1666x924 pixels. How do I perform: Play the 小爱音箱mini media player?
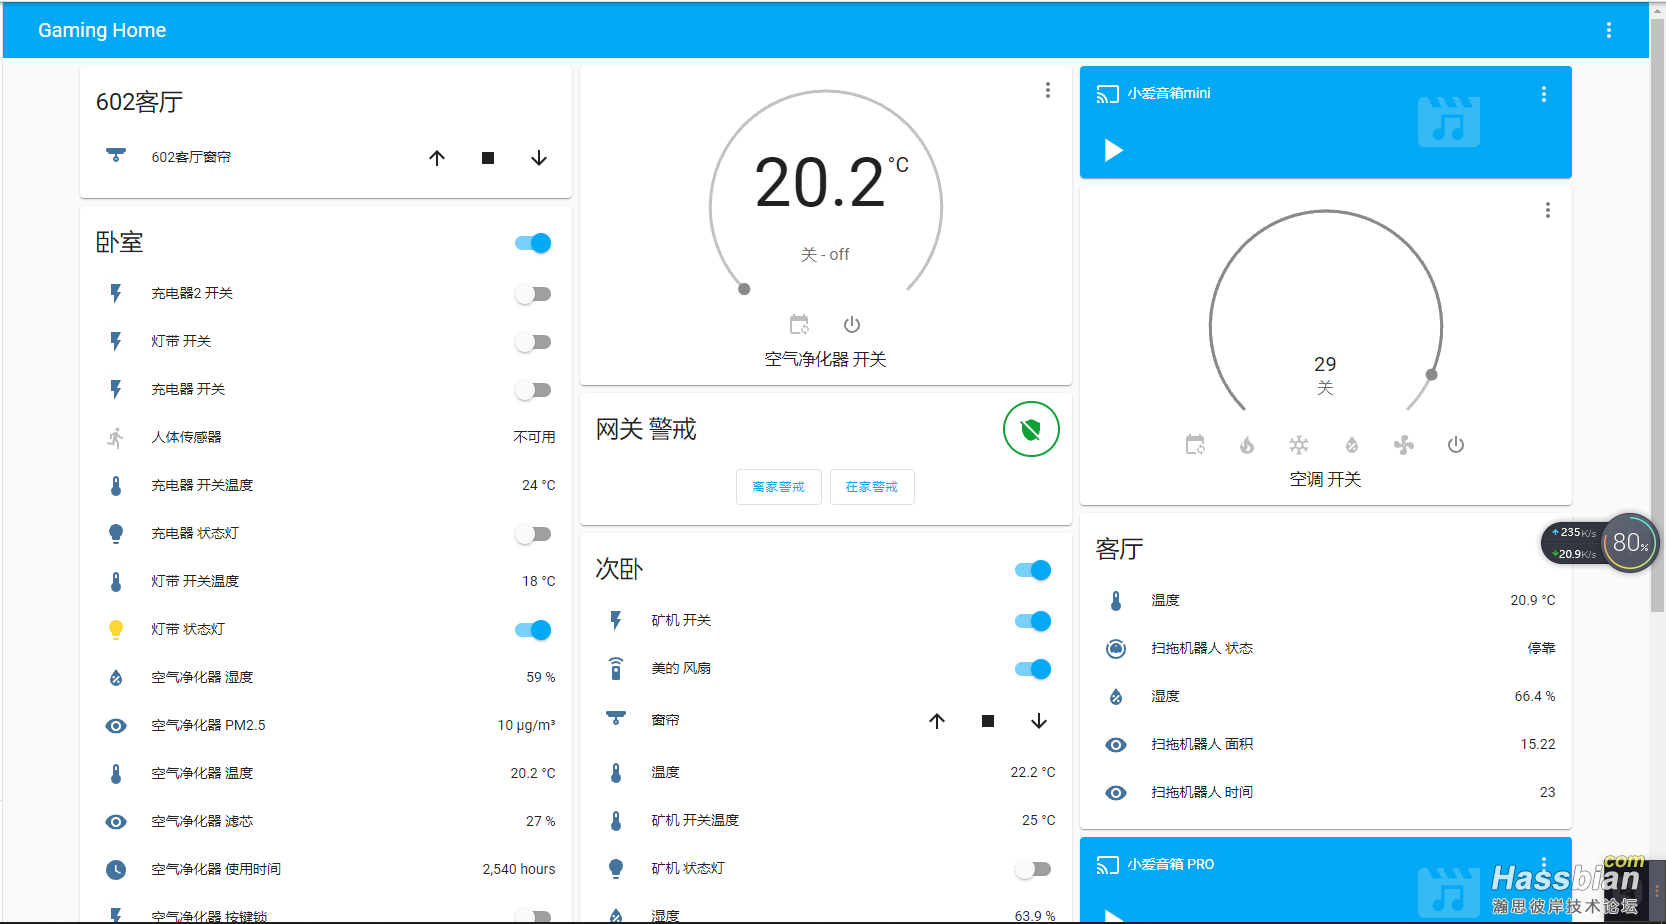pos(1113,150)
